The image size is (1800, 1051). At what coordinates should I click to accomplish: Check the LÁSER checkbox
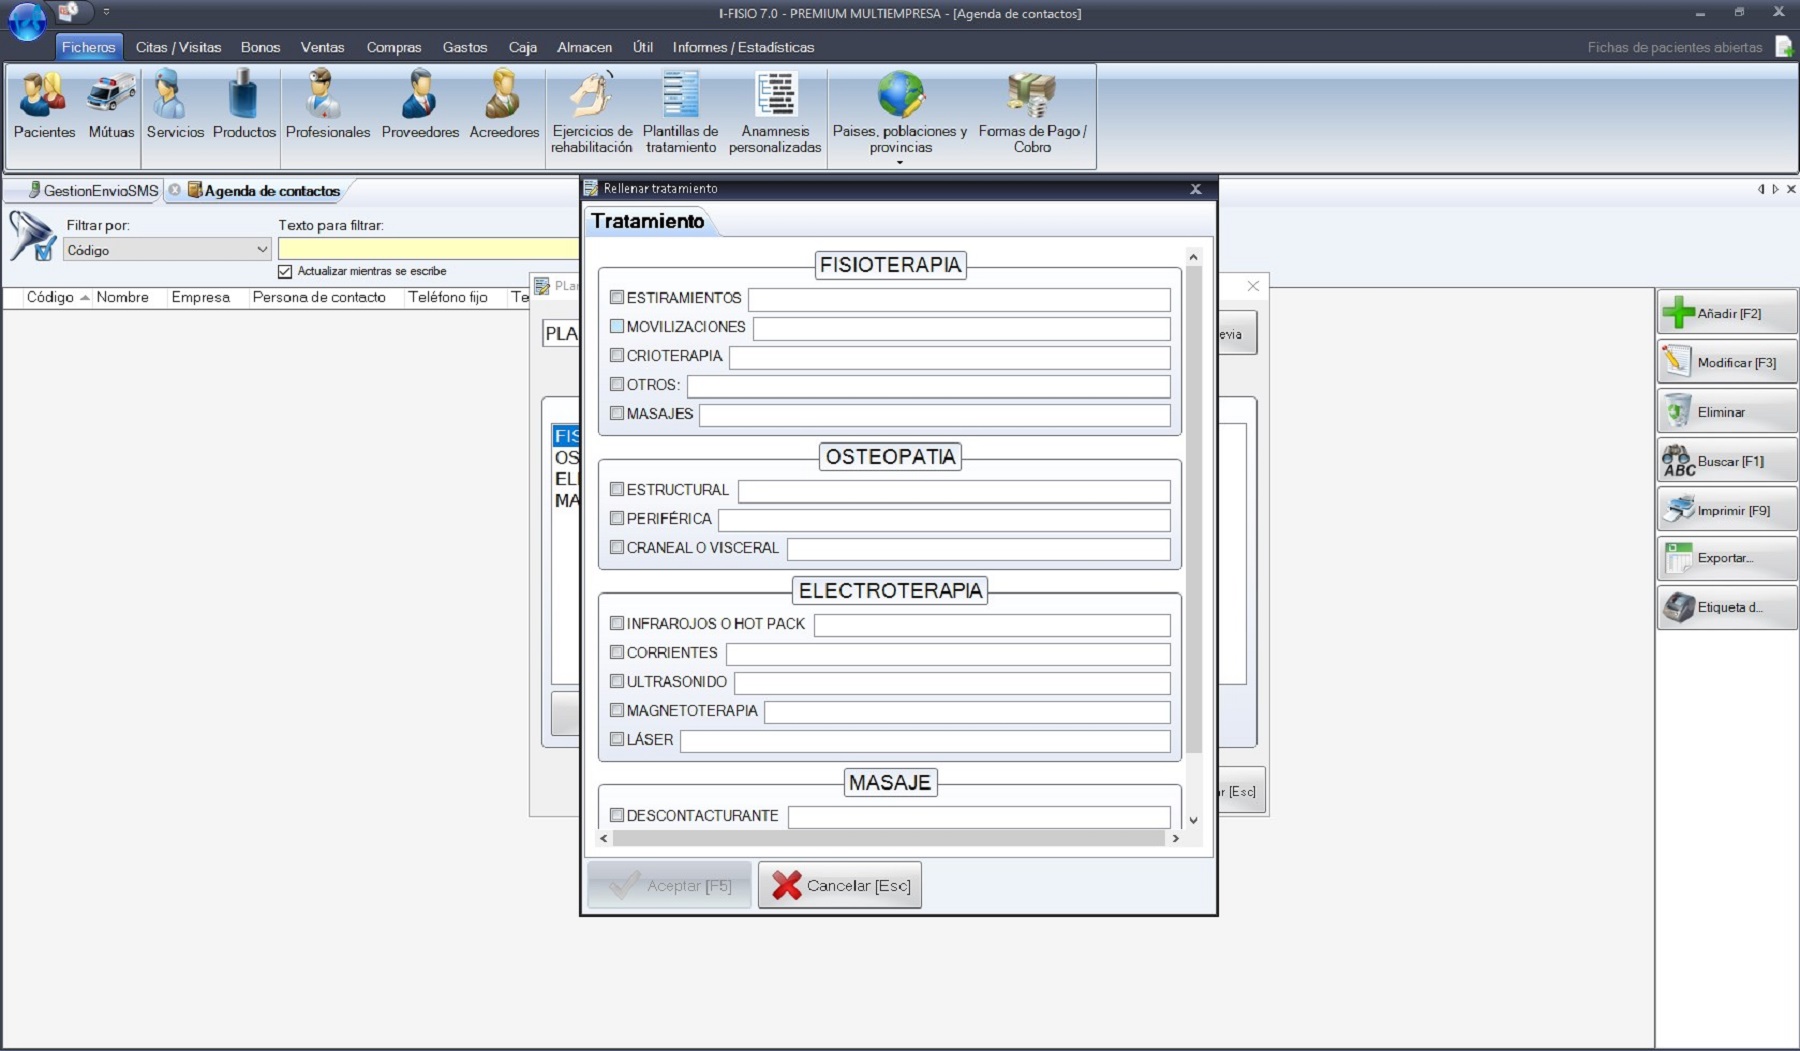coord(617,739)
